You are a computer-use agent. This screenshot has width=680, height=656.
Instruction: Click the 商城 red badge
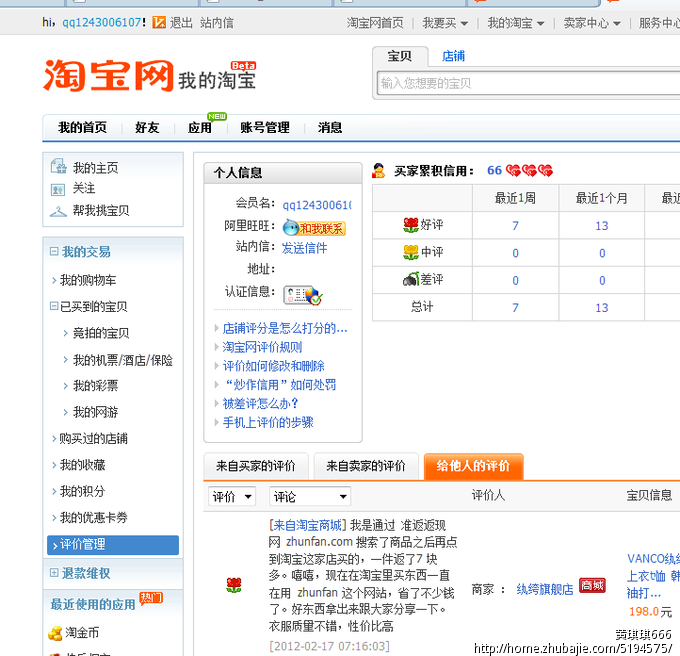coord(592,586)
